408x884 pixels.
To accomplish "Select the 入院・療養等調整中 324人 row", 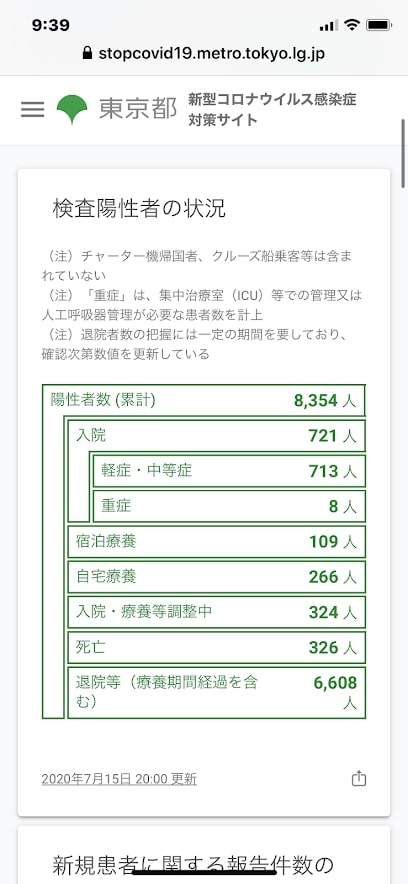I will 216,612.
